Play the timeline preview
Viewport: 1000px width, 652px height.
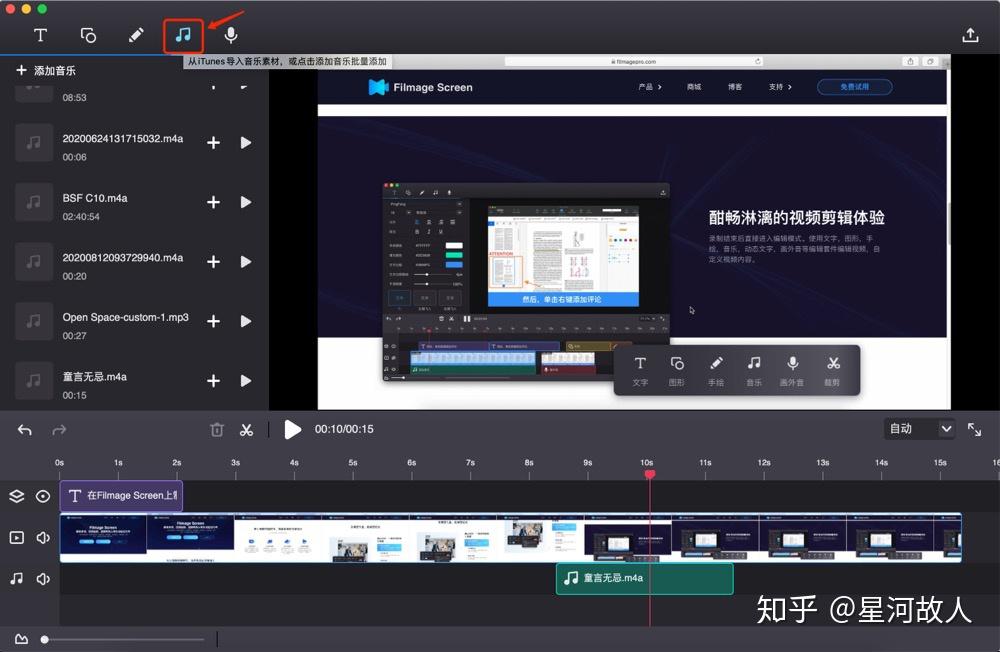(x=292, y=429)
